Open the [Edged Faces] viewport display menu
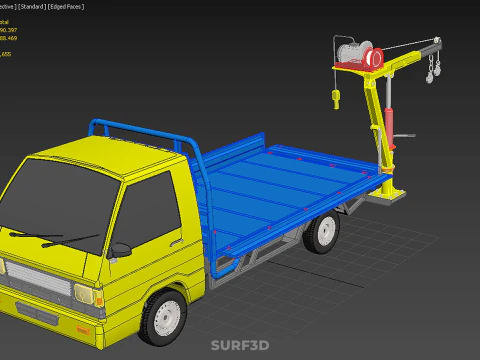Viewport: 480px width, 360px height. (66, 7)
